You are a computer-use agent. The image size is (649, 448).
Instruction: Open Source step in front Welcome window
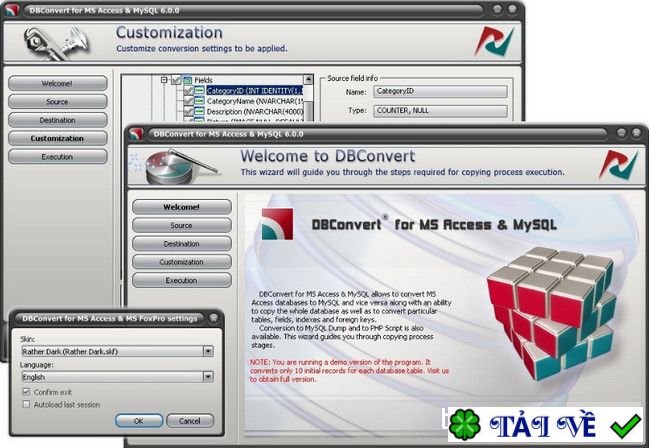[182, 225]
